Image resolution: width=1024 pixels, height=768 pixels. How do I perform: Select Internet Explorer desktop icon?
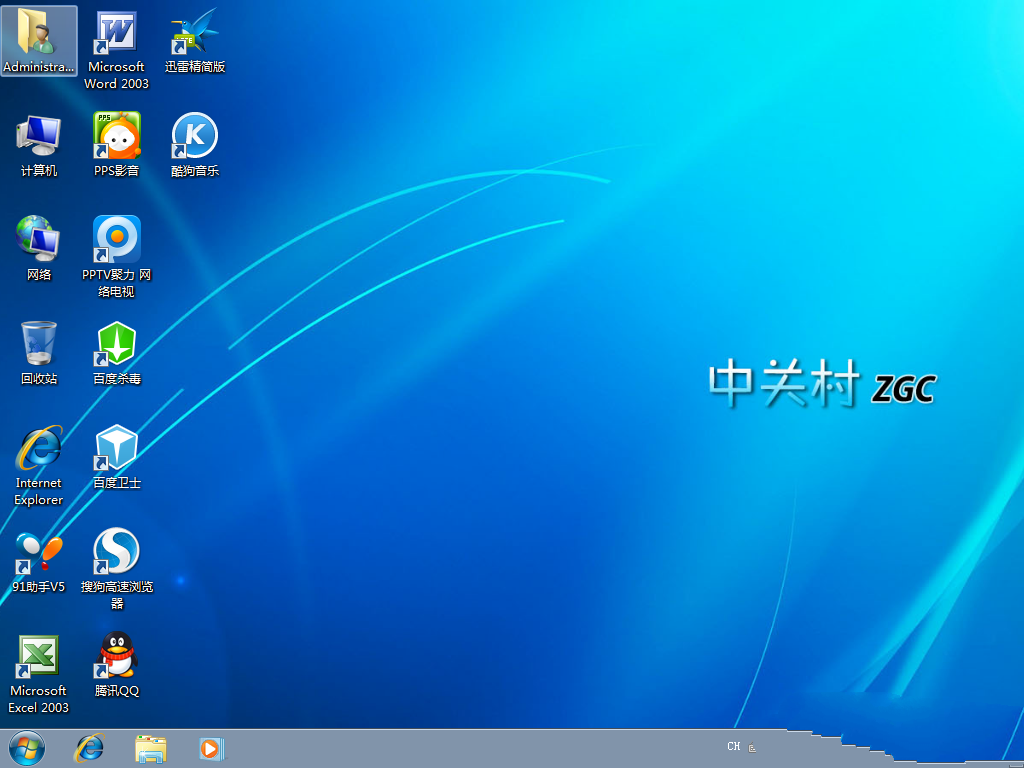(39, 466)
